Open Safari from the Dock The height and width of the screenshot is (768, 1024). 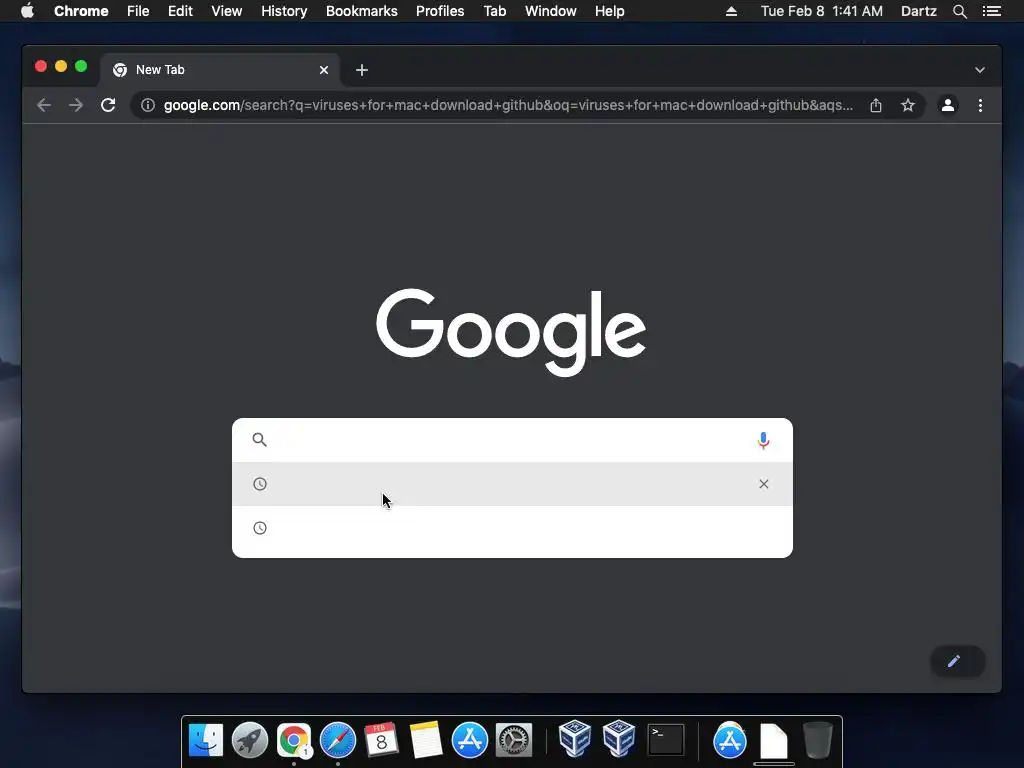(338, 741)
